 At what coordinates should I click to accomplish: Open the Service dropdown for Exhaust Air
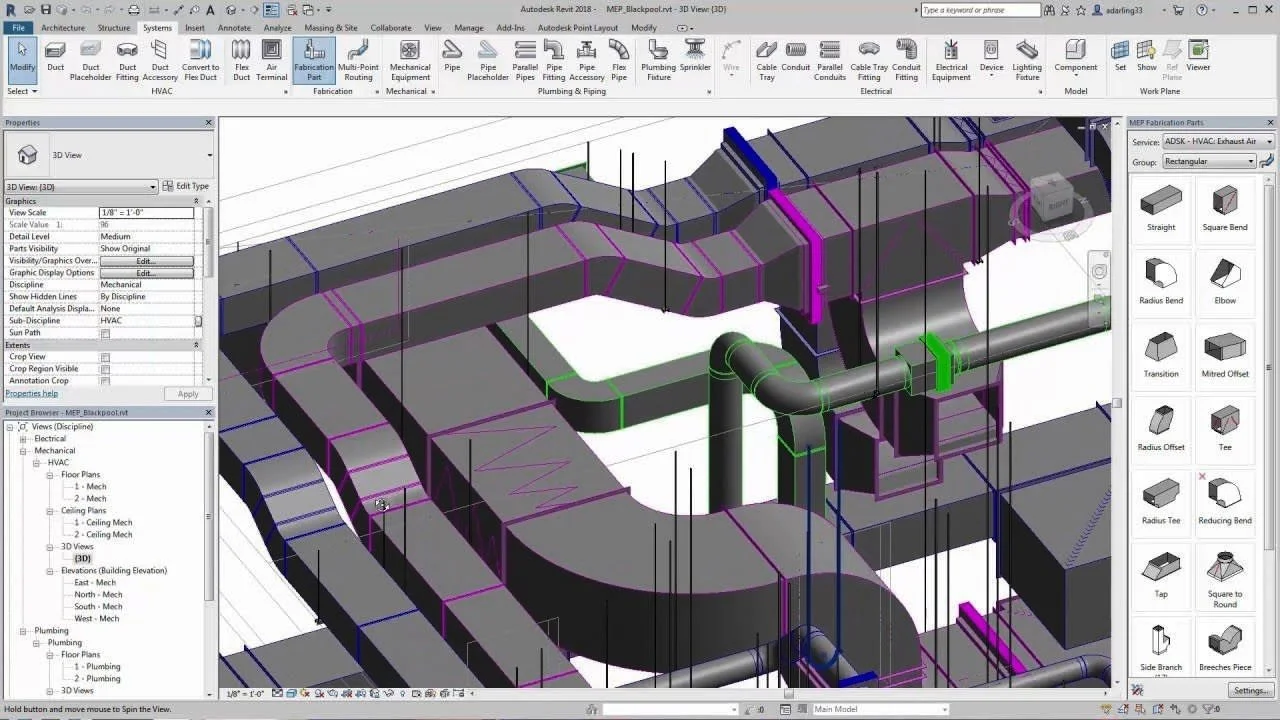(1218, 142)
